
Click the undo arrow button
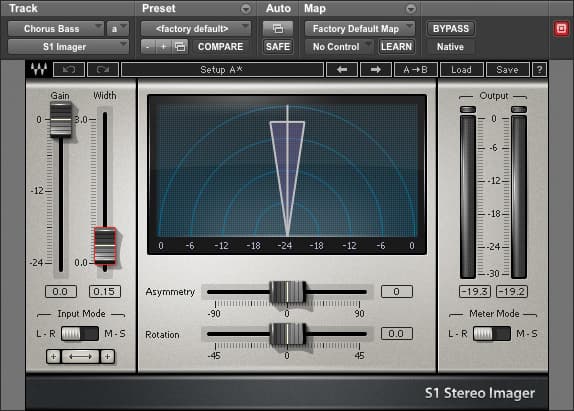[69, 70]
